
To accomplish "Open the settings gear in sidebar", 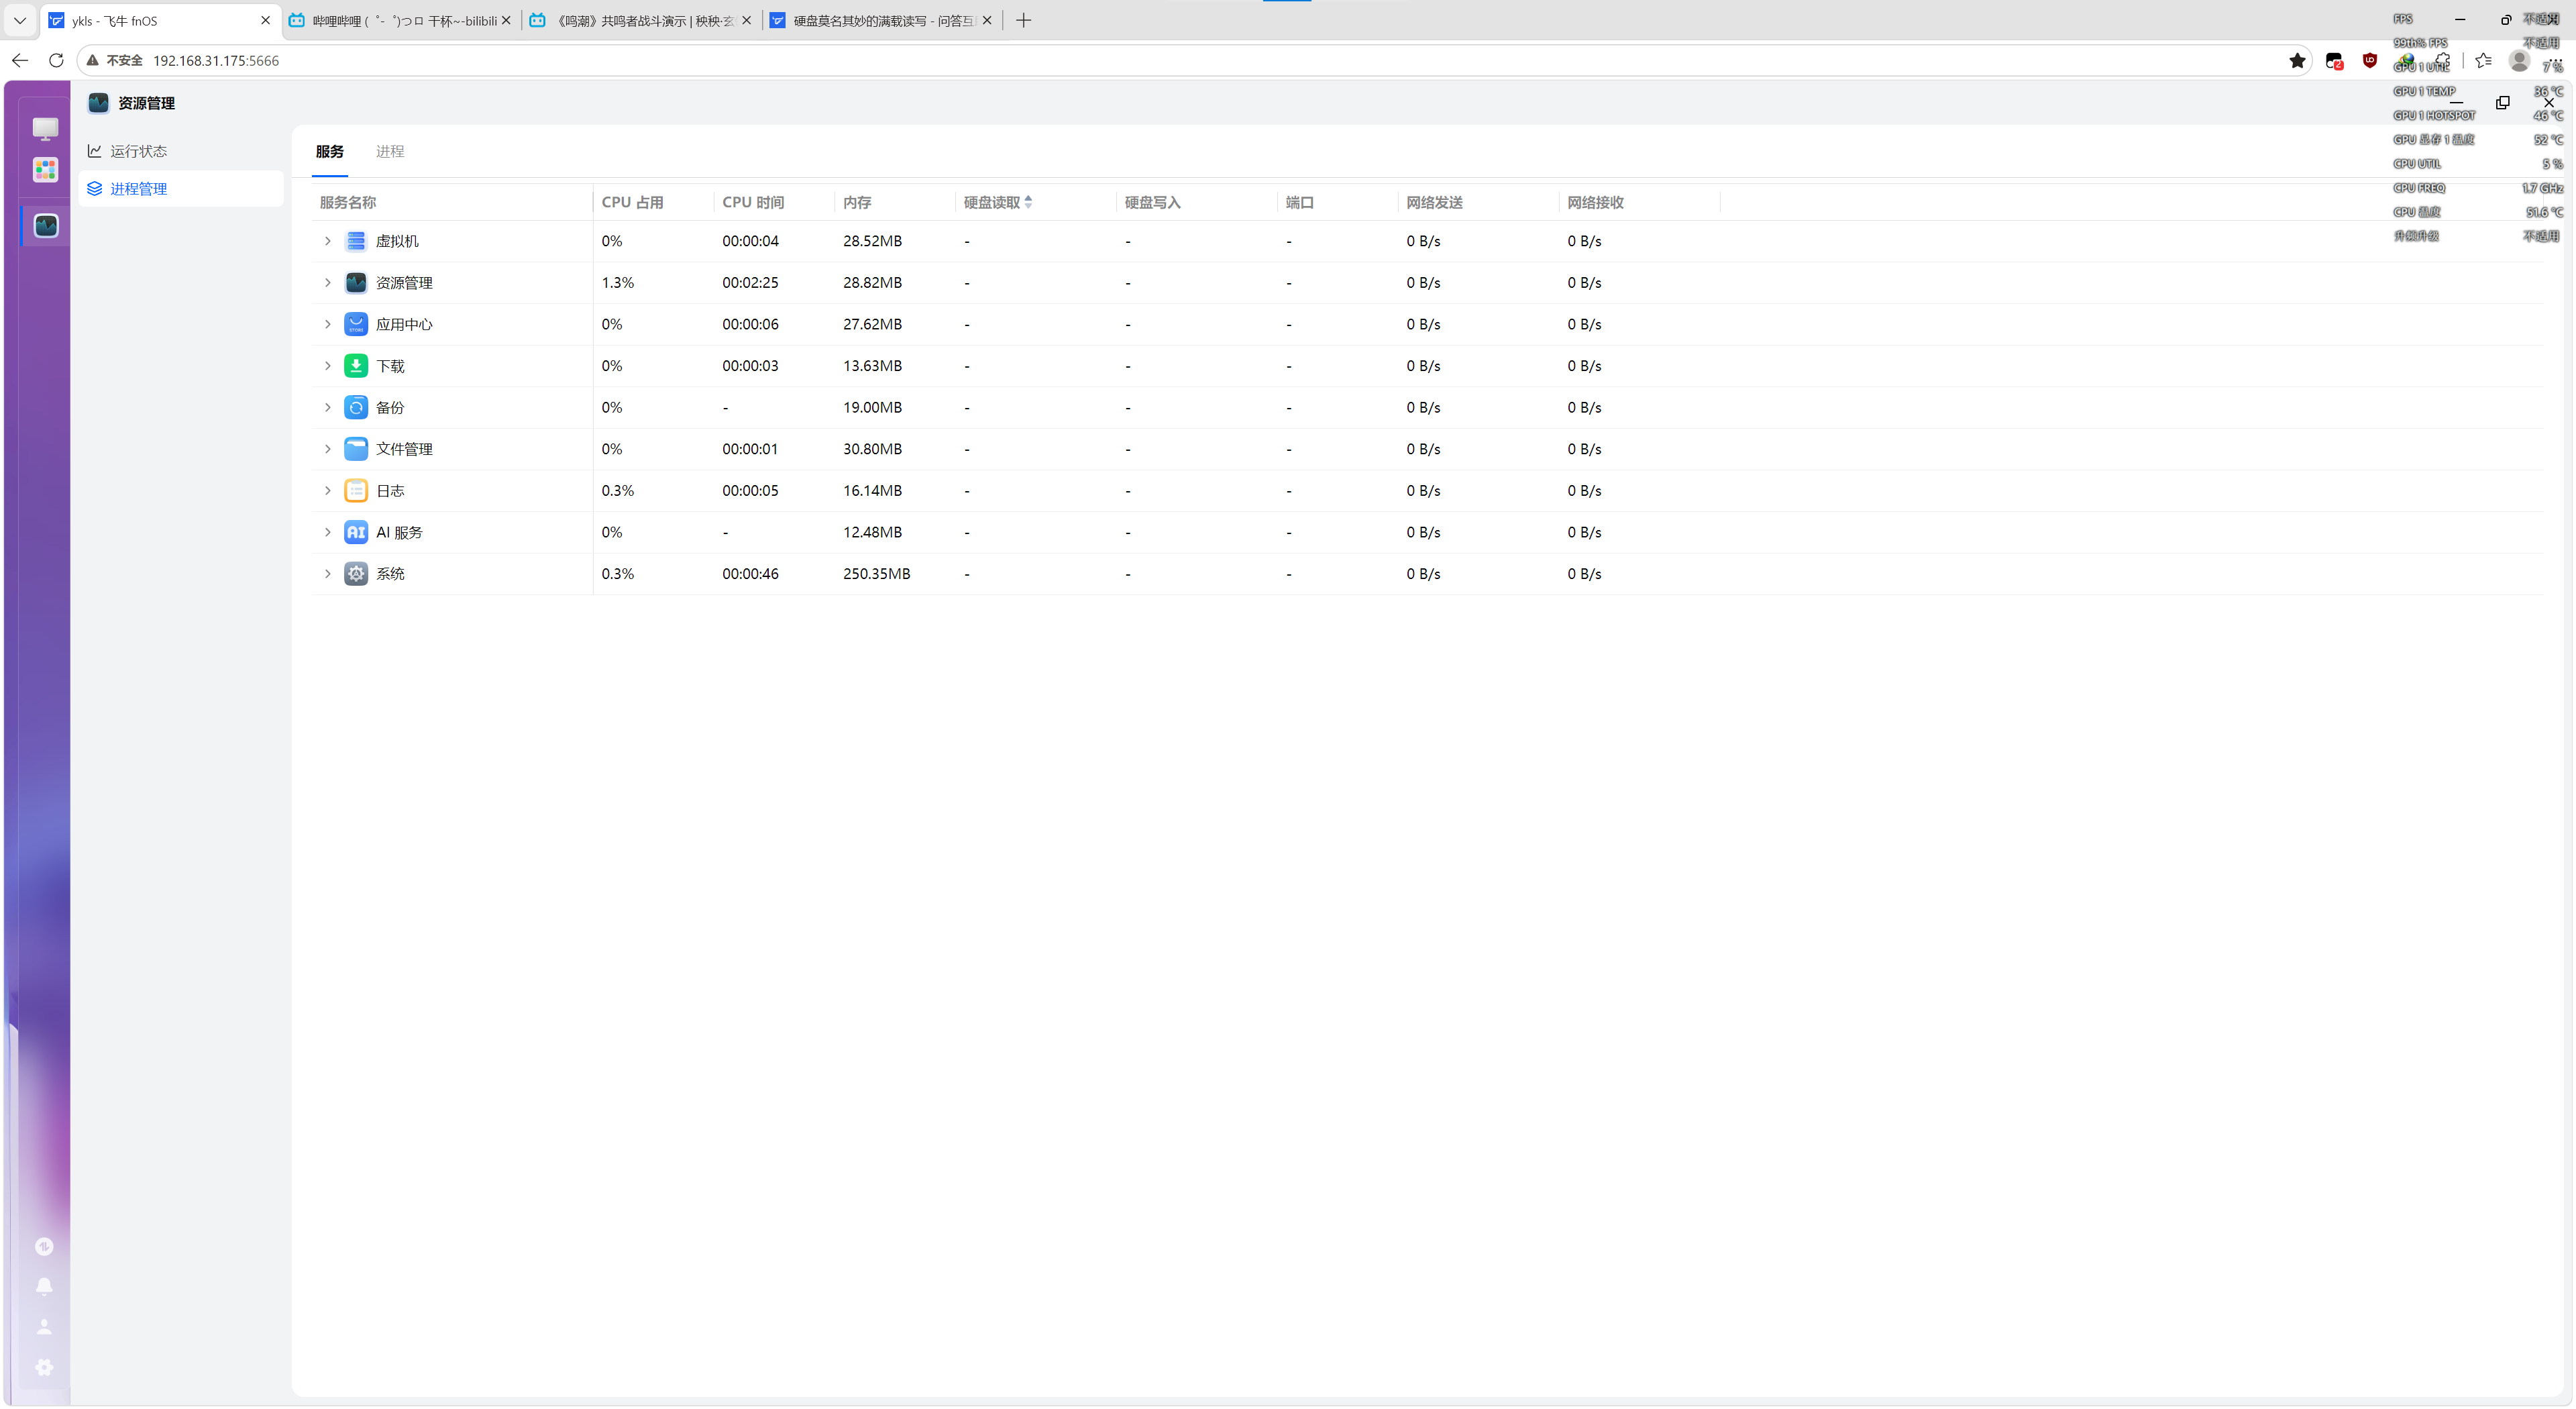I will pyautogui.click(x=44, y=1367).
